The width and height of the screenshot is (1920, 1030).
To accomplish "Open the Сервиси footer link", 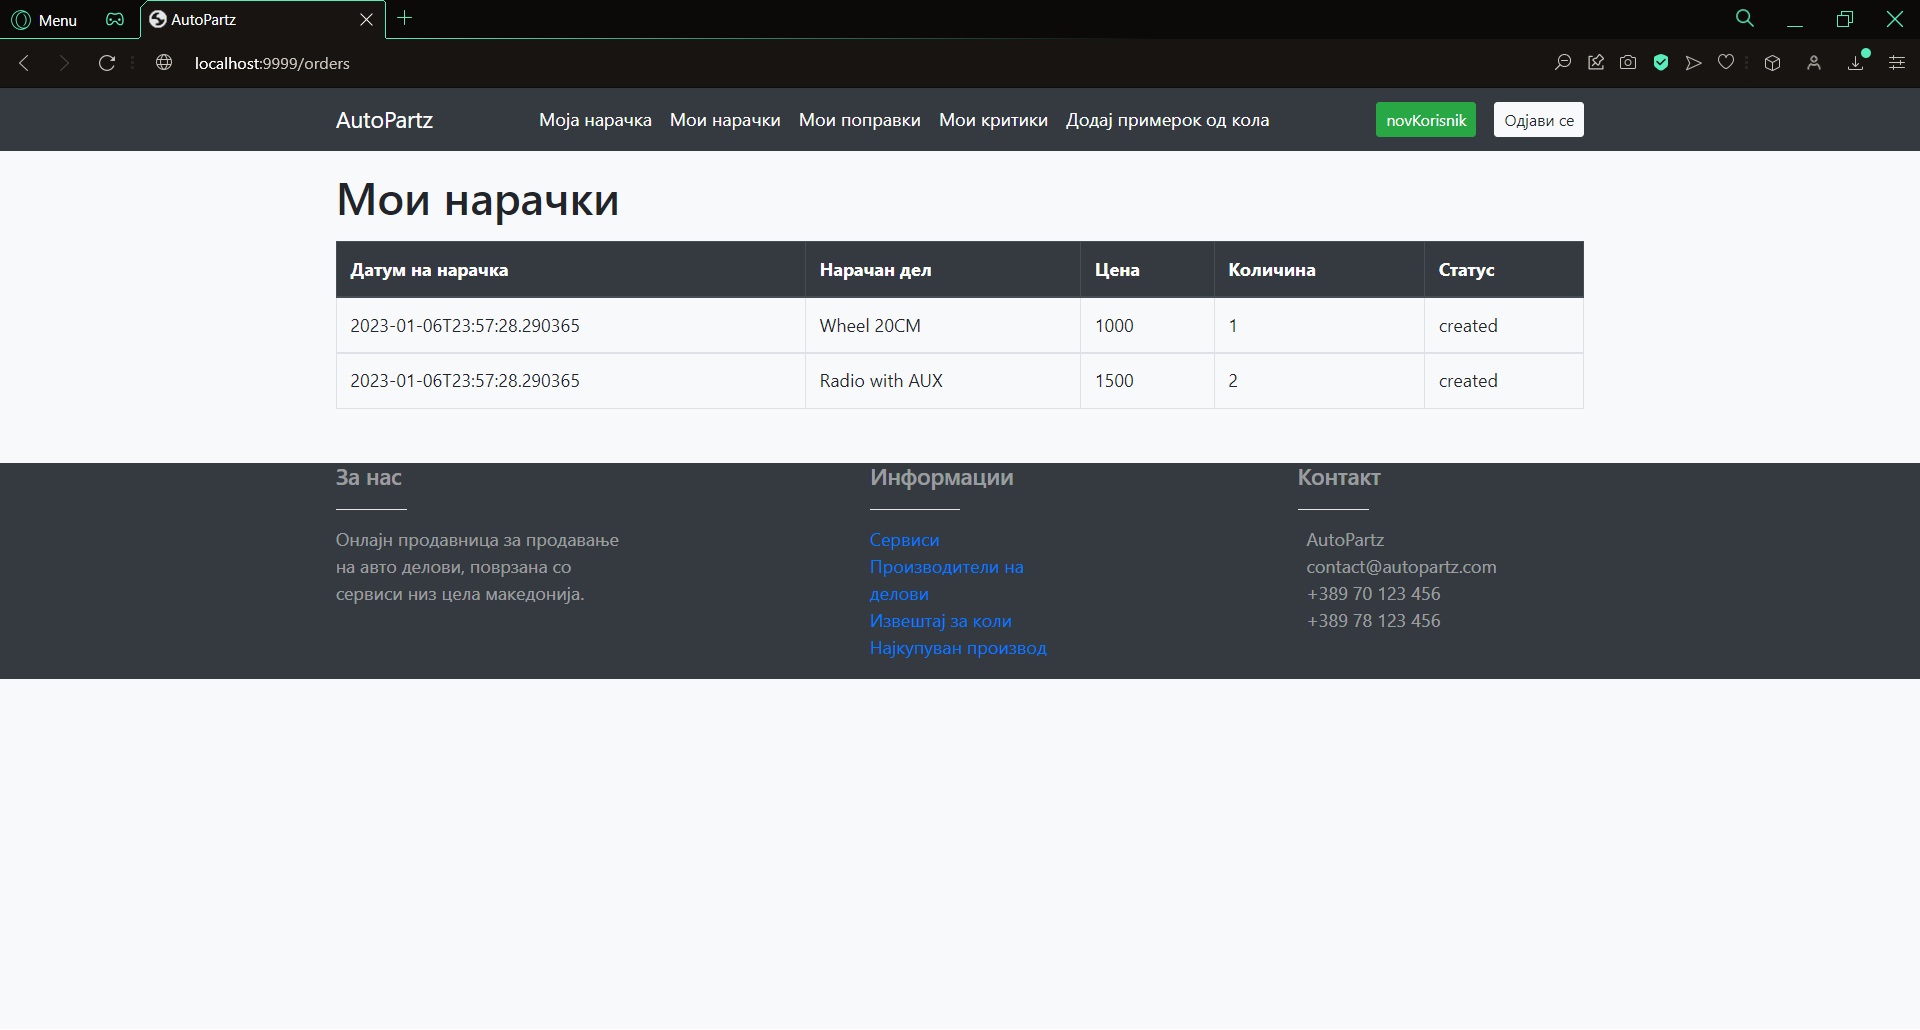I will (904, 540).
